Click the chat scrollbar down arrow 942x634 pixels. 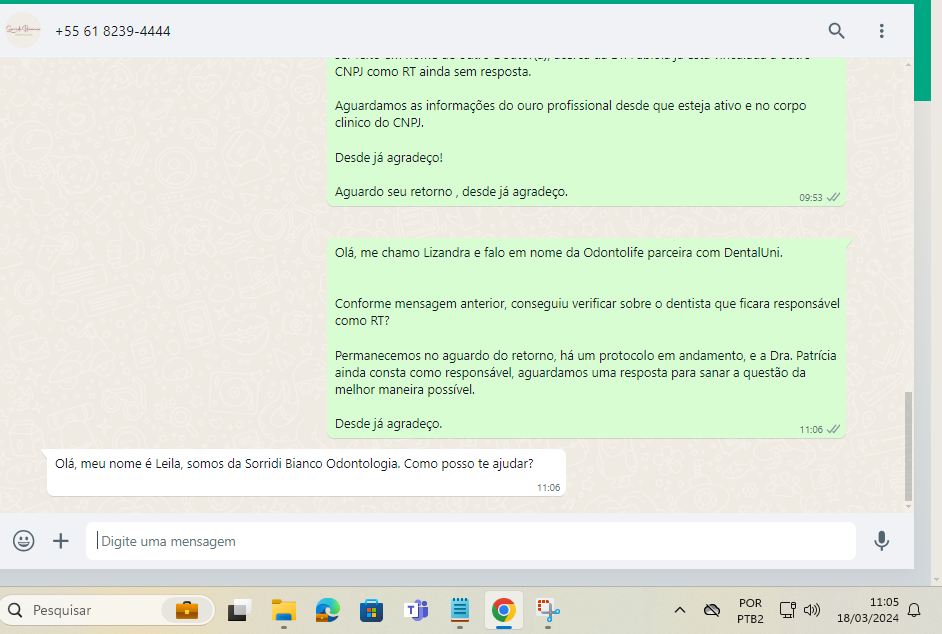908,507
